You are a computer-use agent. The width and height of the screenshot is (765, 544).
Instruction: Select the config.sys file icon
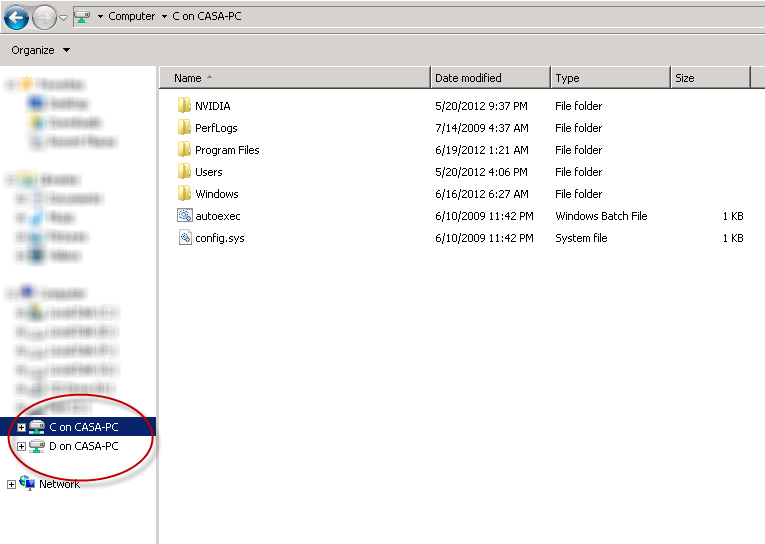click(x=183, y=238)
